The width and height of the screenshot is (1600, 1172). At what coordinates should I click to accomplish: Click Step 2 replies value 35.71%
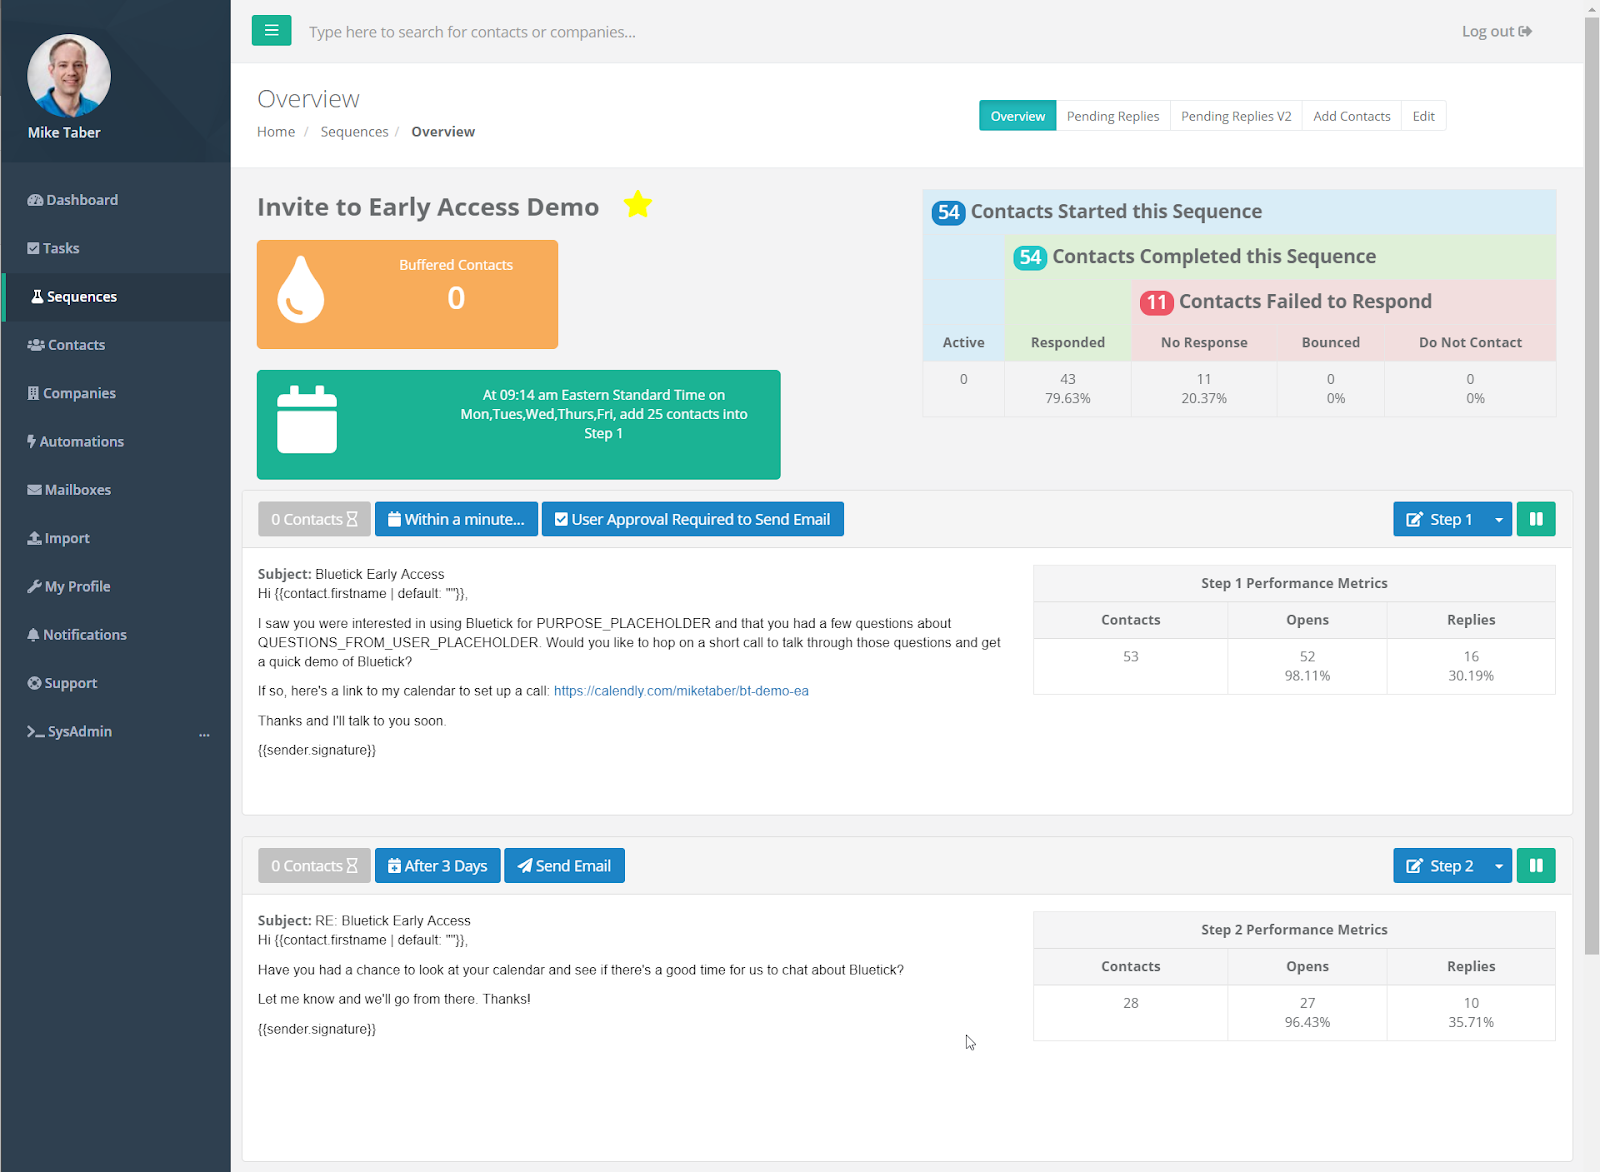[1471, 1022]
